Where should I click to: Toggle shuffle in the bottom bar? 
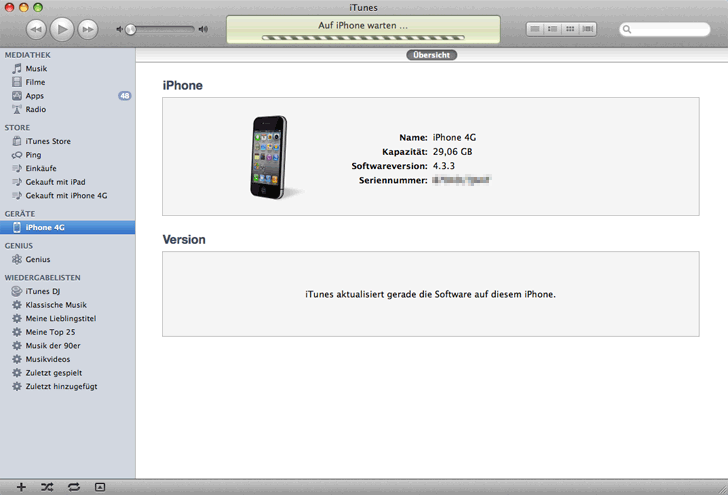47,487
